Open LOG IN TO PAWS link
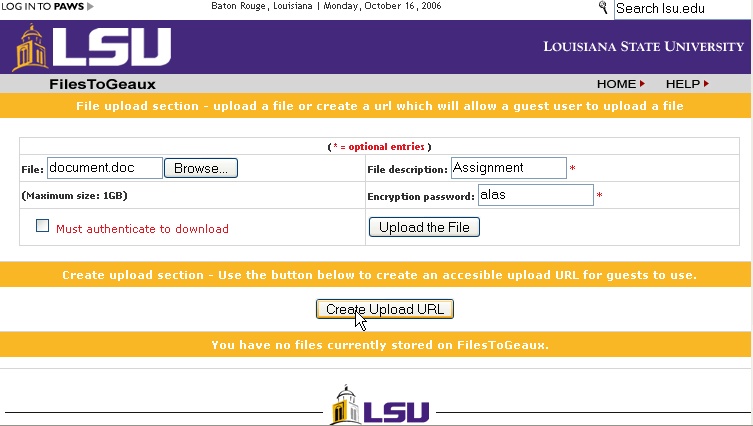The image size is (753, 426). click(48, 7)
